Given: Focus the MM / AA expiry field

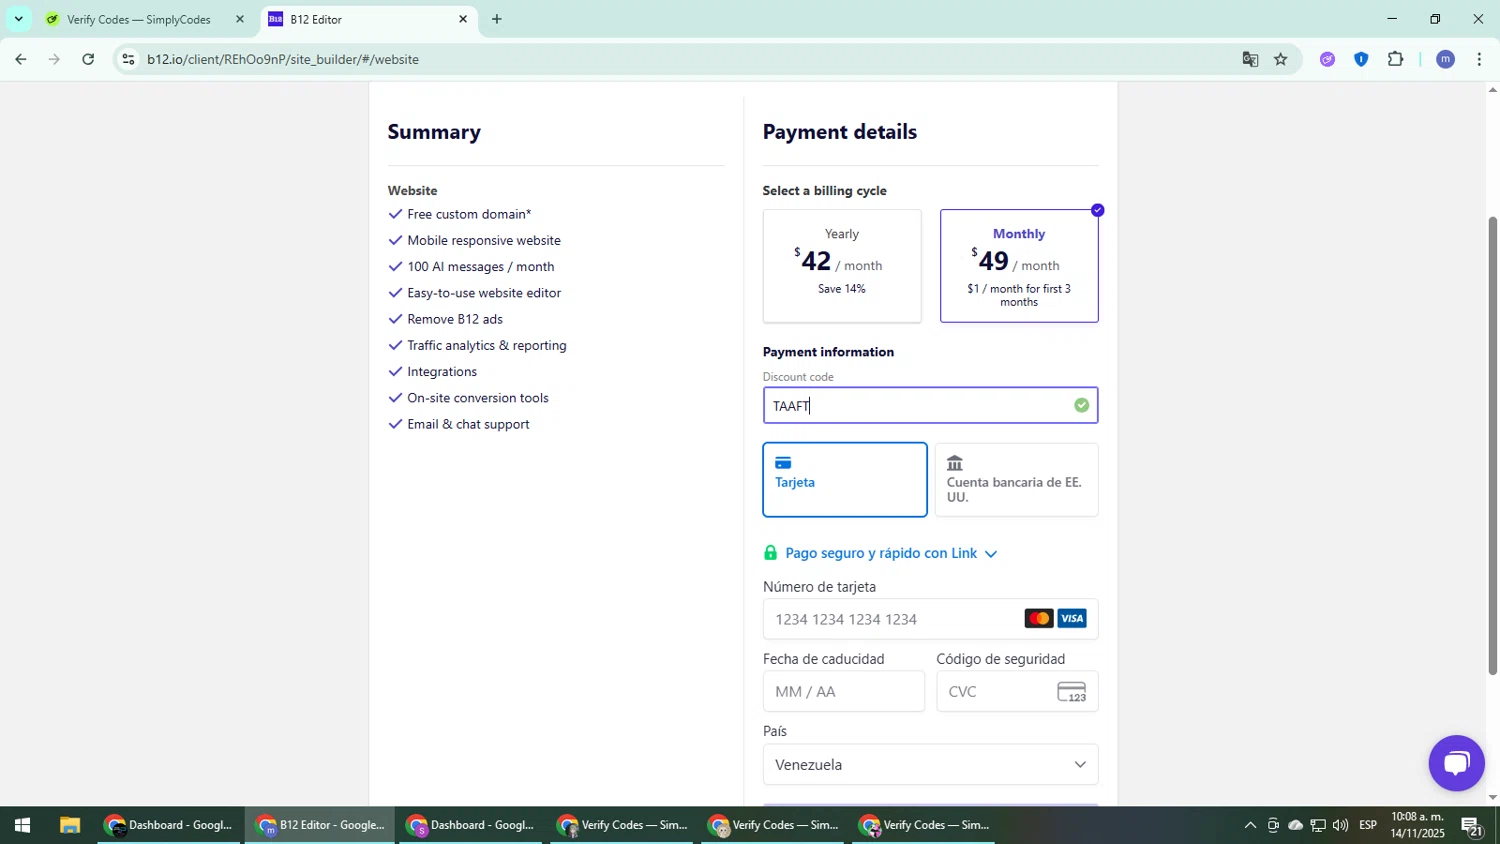Looking at the screenshot, I should tap(844, 692).
